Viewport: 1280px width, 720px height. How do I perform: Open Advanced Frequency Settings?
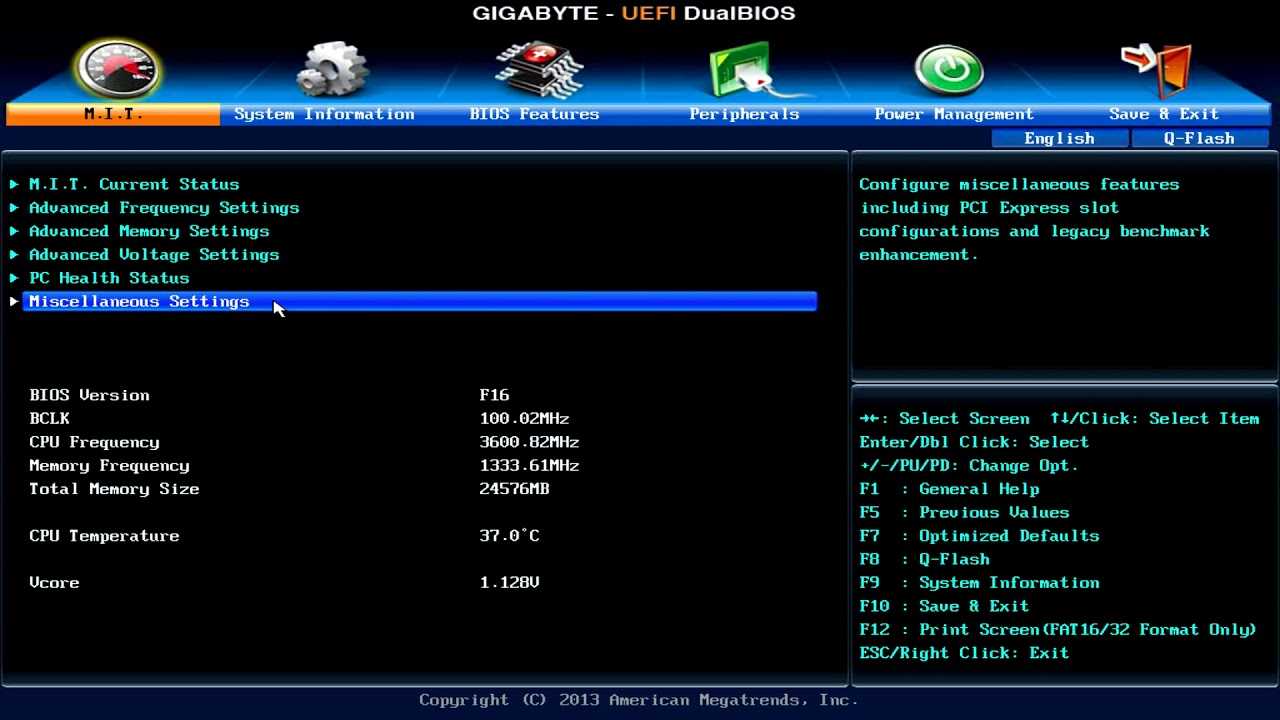(164, 208)
